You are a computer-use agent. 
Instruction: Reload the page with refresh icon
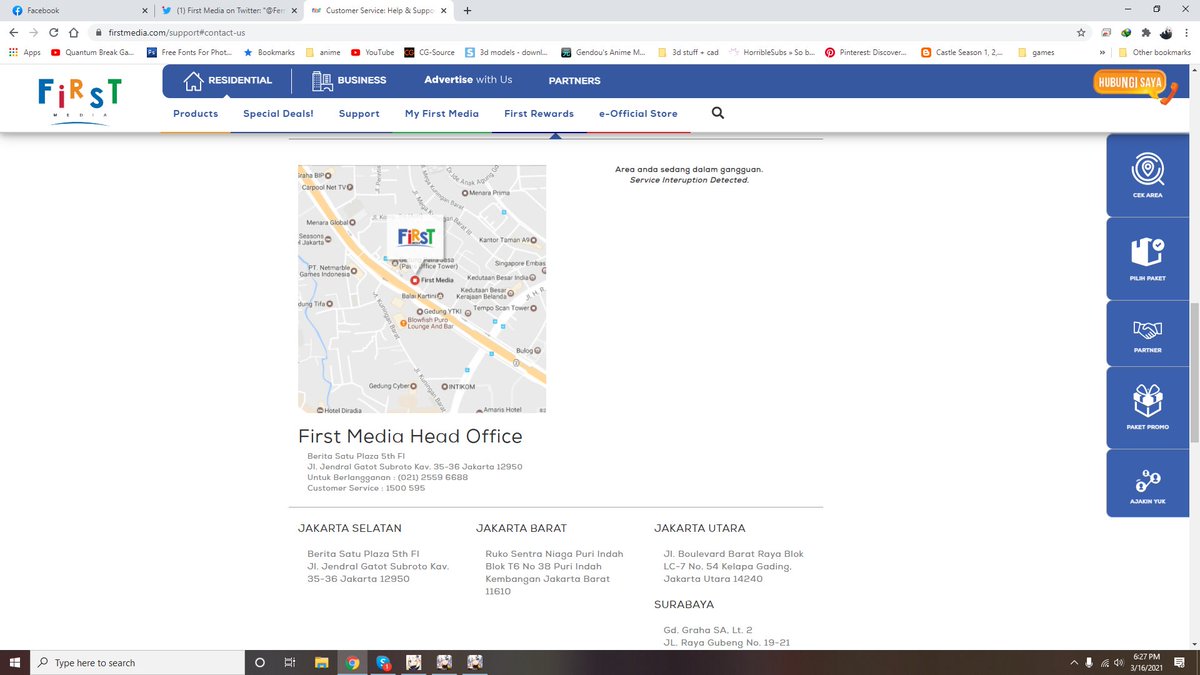[x=54, y=32]
